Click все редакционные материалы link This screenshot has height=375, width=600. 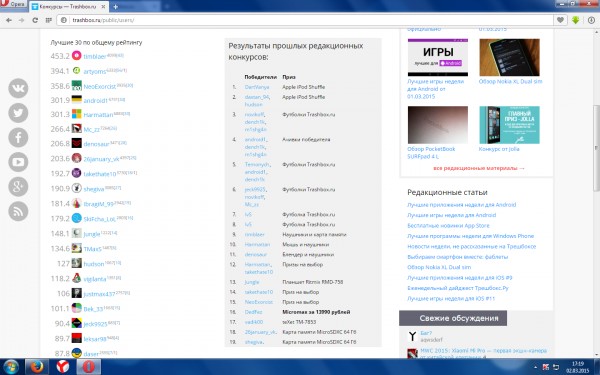coord(479,168)
